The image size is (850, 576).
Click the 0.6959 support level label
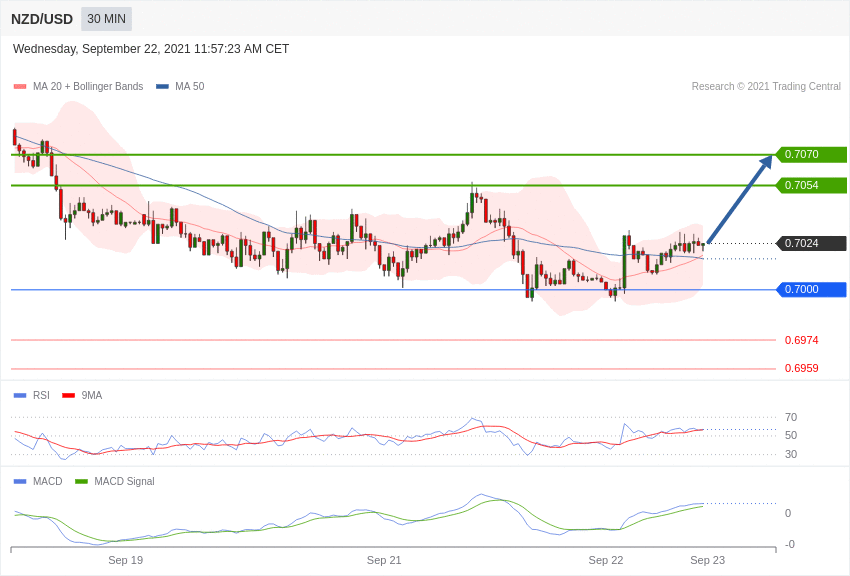pos(801,368)
